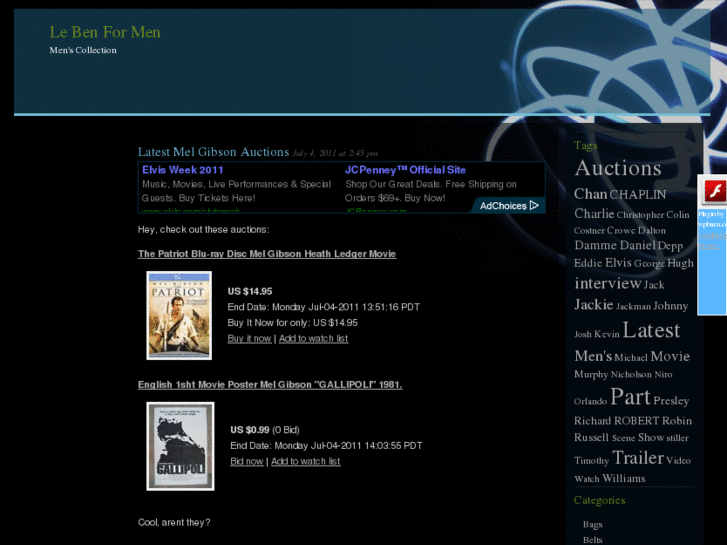Select the Dalton tag

click(x=652, y=231)
